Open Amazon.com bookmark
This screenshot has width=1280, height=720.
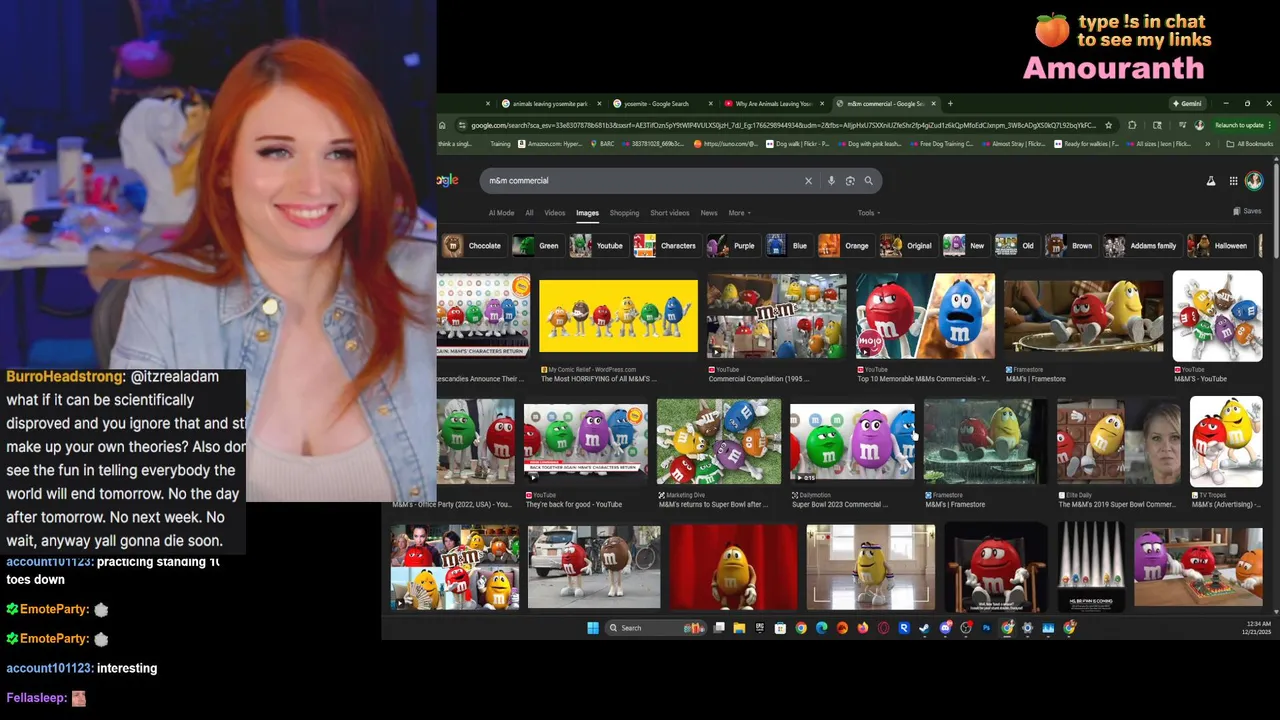coord(550,144)
